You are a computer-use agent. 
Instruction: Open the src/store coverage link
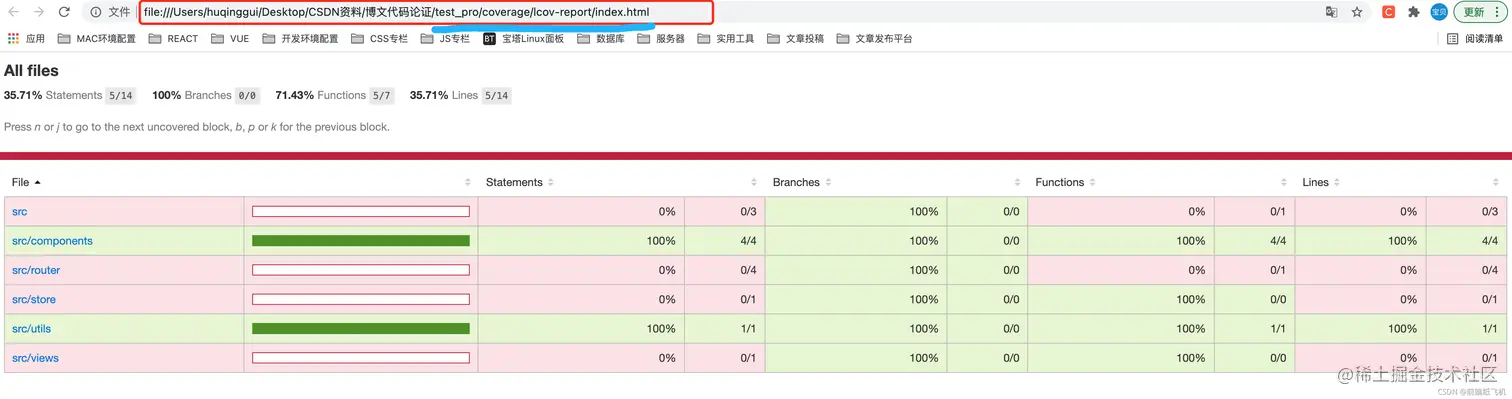point(34,300)
